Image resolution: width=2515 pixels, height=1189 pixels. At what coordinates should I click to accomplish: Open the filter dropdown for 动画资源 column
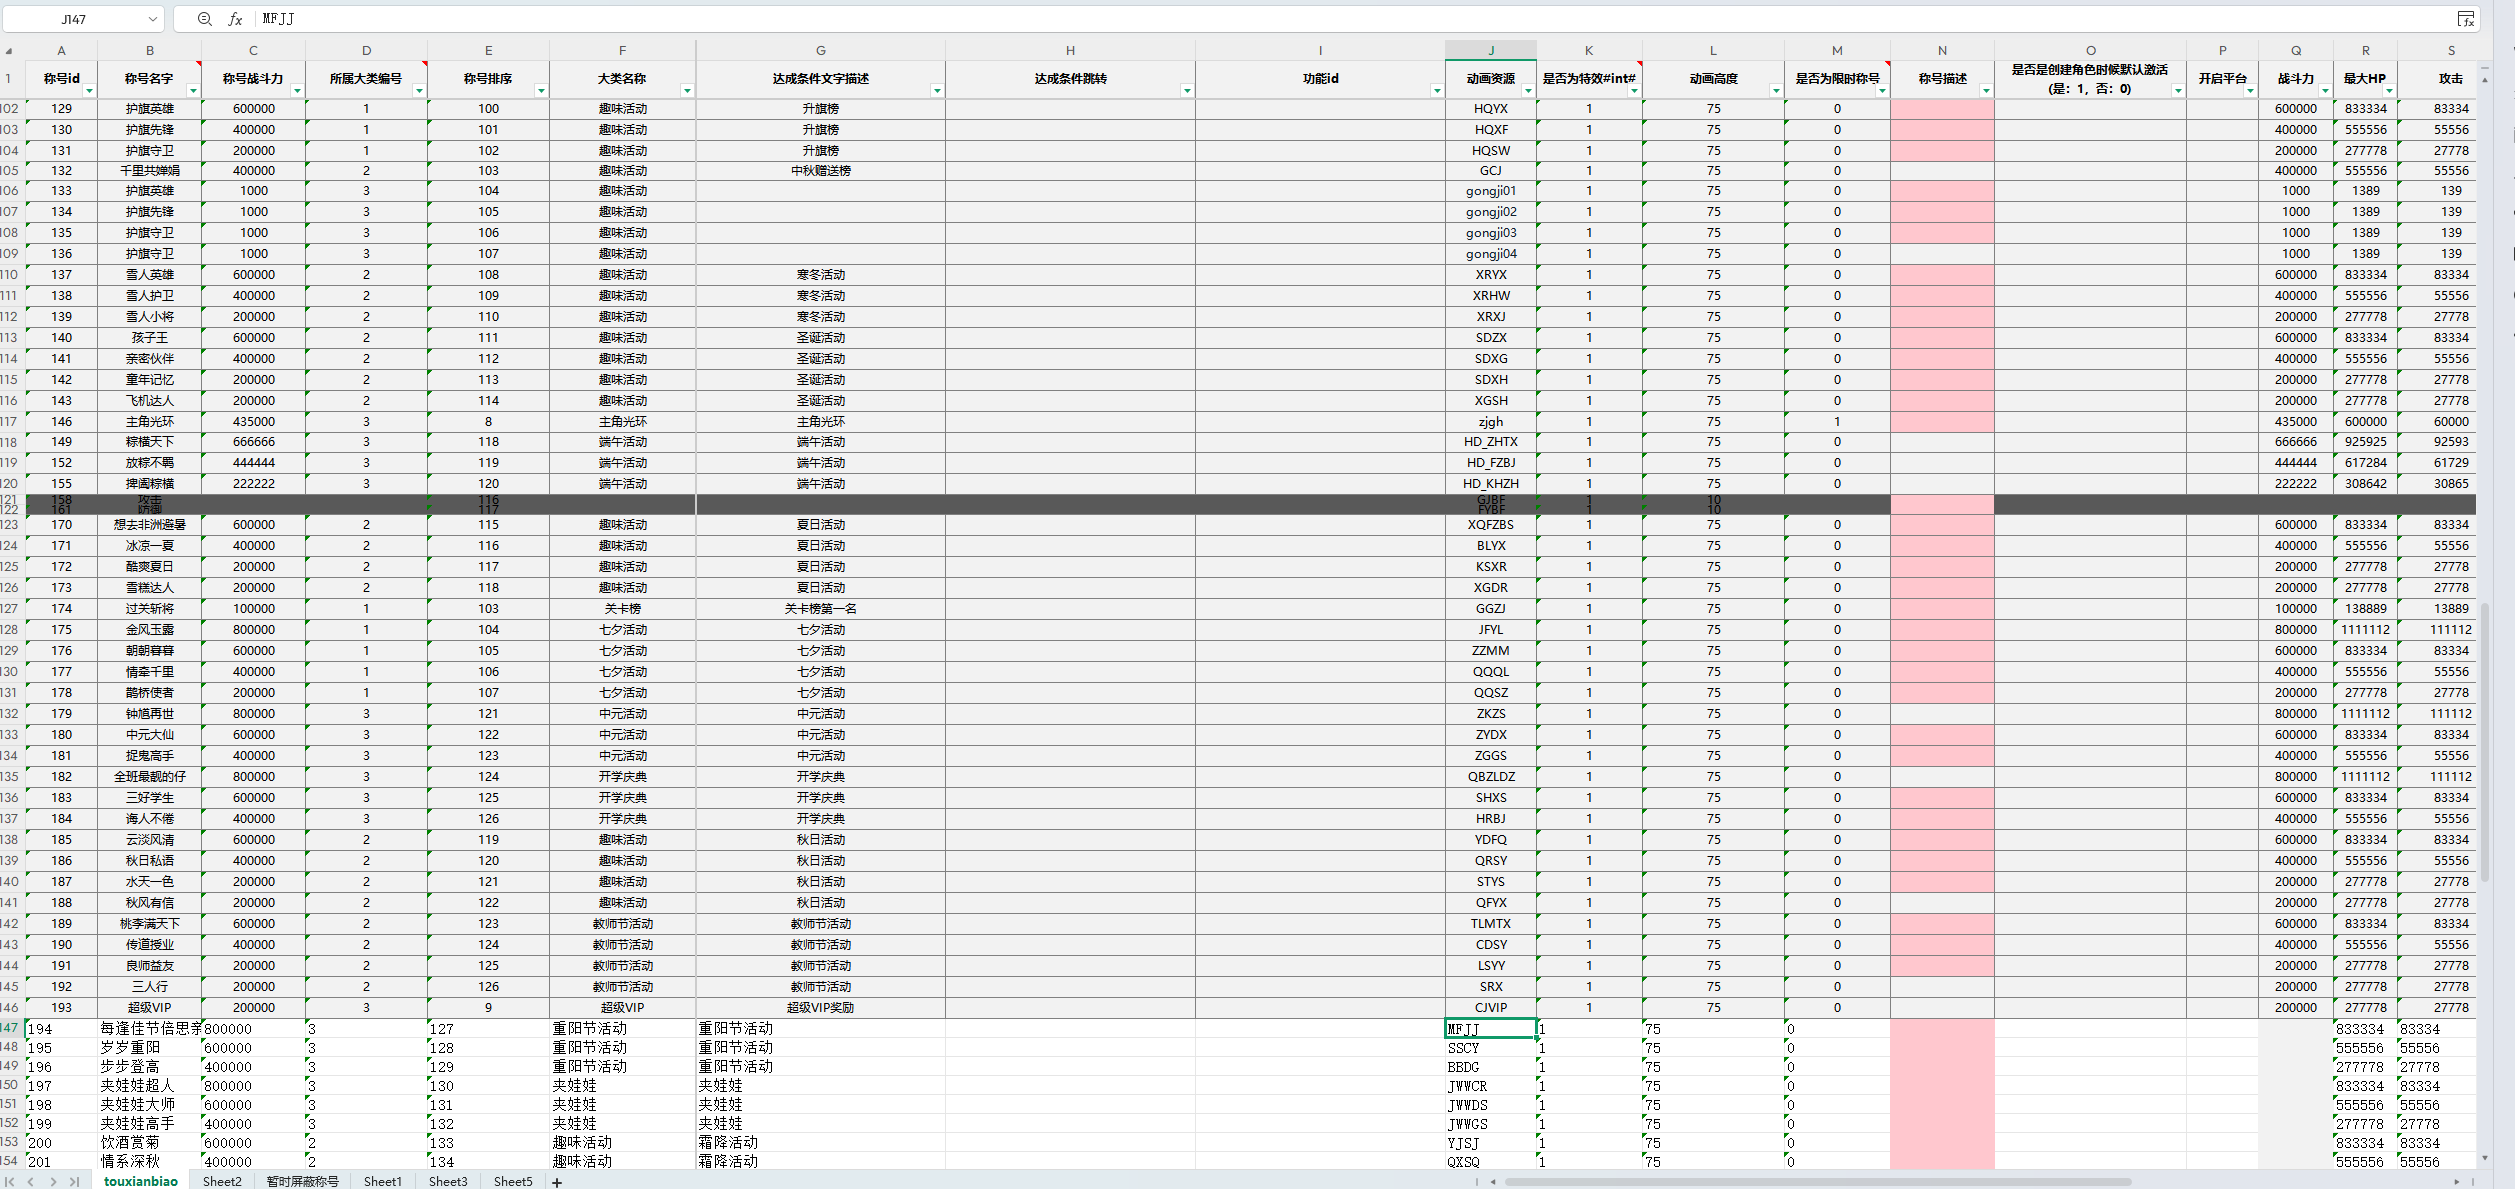click(x=1528, y=91)
